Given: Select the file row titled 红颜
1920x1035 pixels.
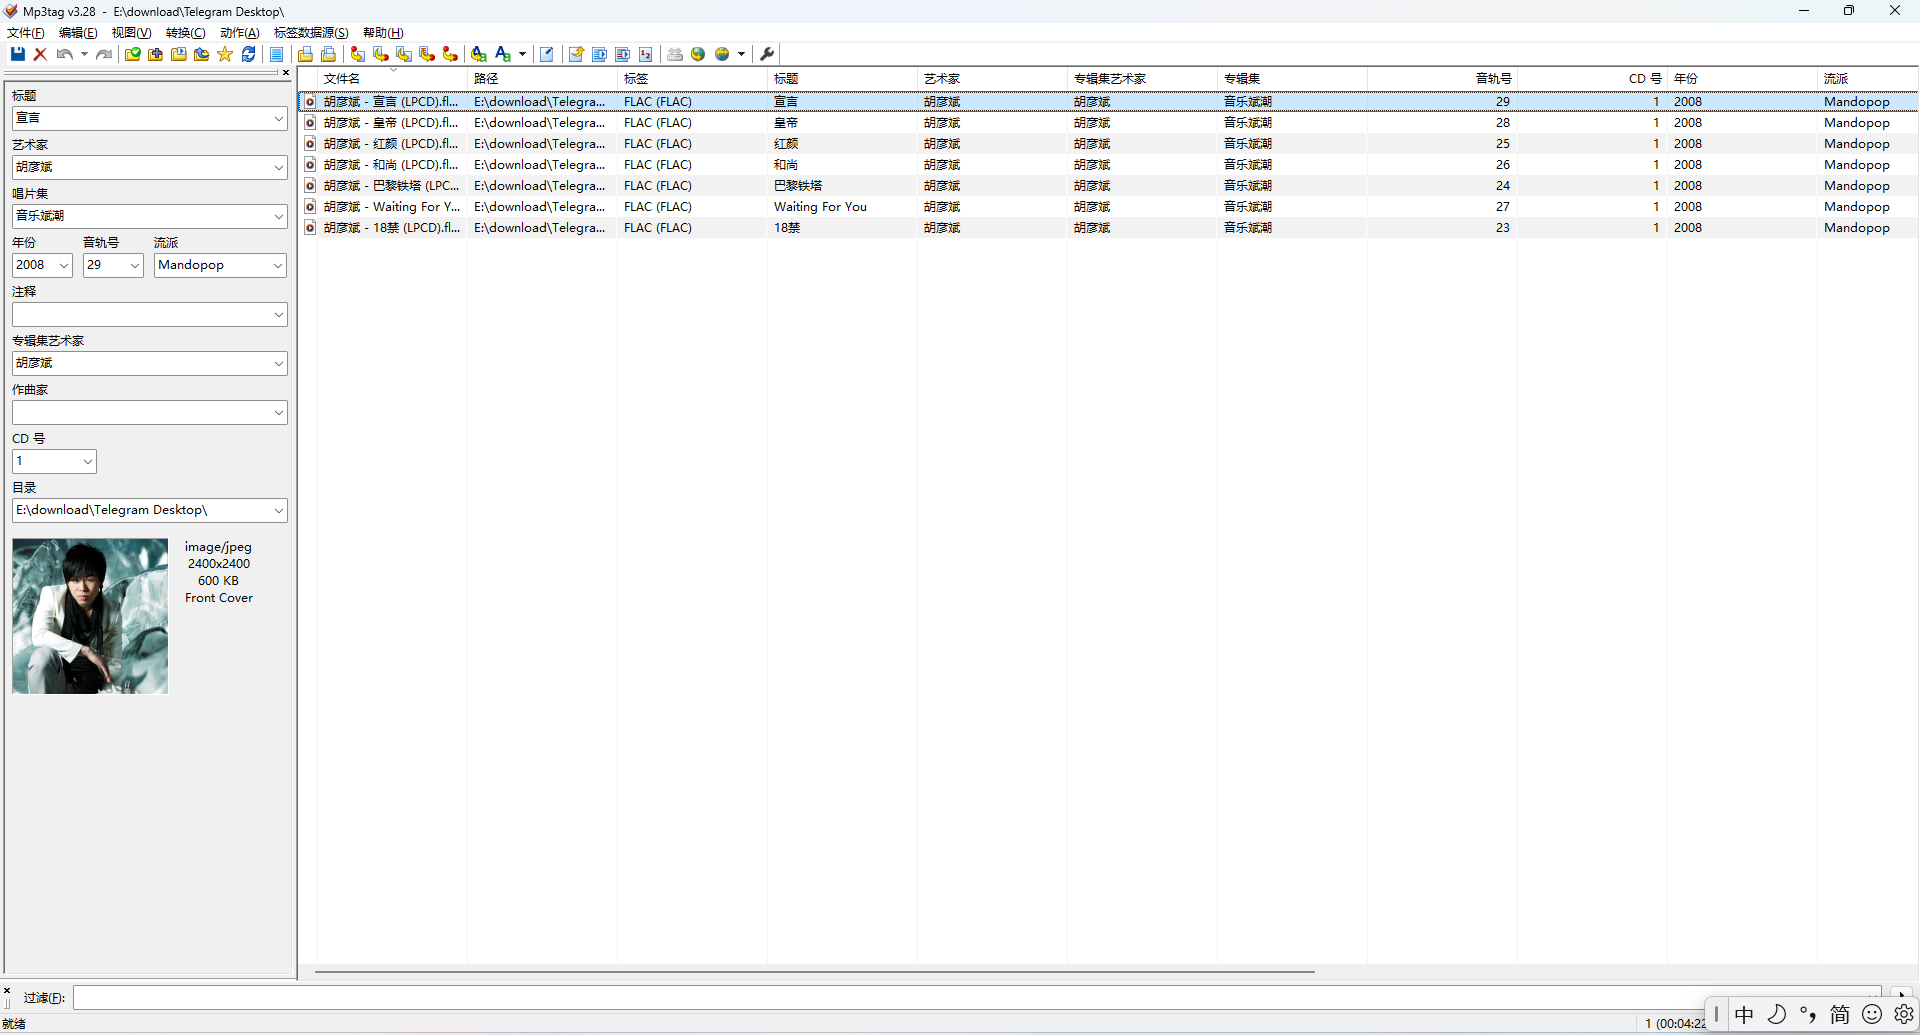Looking at the screenshot, I should coord(1108,144).
